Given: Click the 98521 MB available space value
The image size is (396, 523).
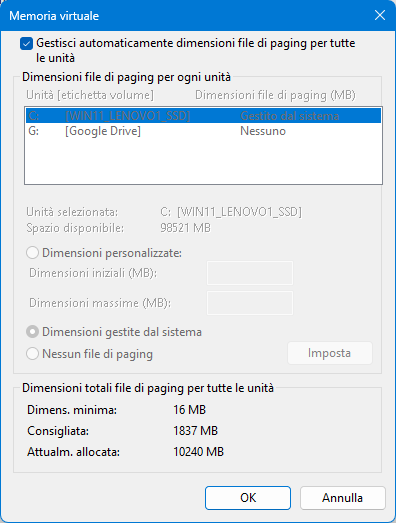Looking at the screenshot, I should pyautogui.click(x=185, y=228).
